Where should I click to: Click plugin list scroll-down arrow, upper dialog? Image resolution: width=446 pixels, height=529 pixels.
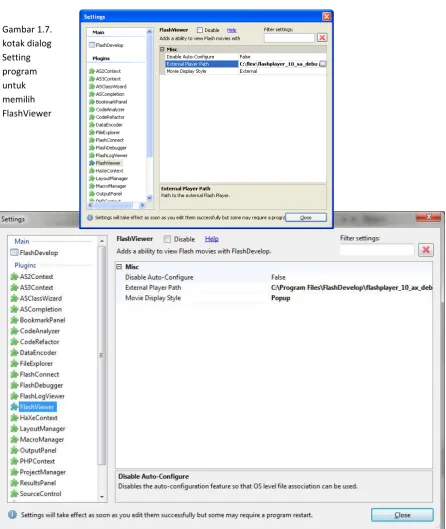(149, 198)
